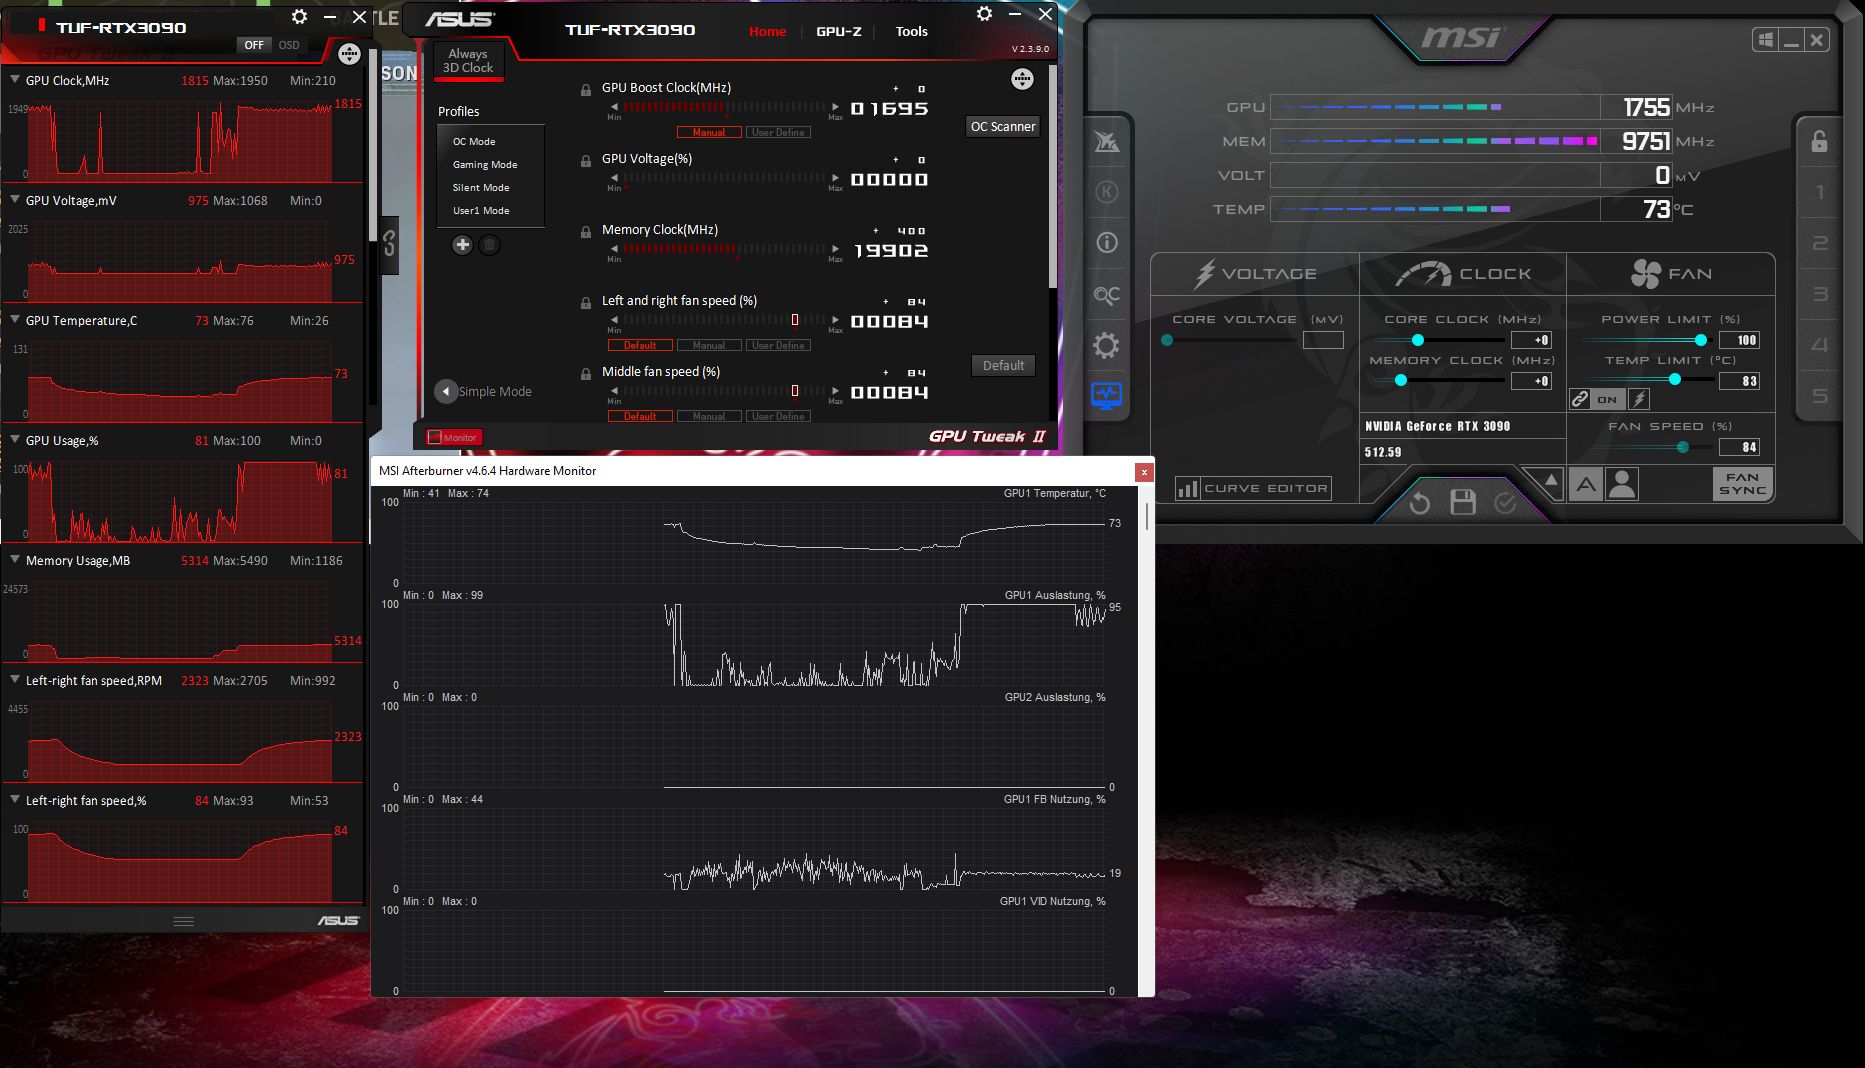Collapse Left-right fan speed,% graph section
Viewport: 1865px width, 1068px height.
(15, 799)
